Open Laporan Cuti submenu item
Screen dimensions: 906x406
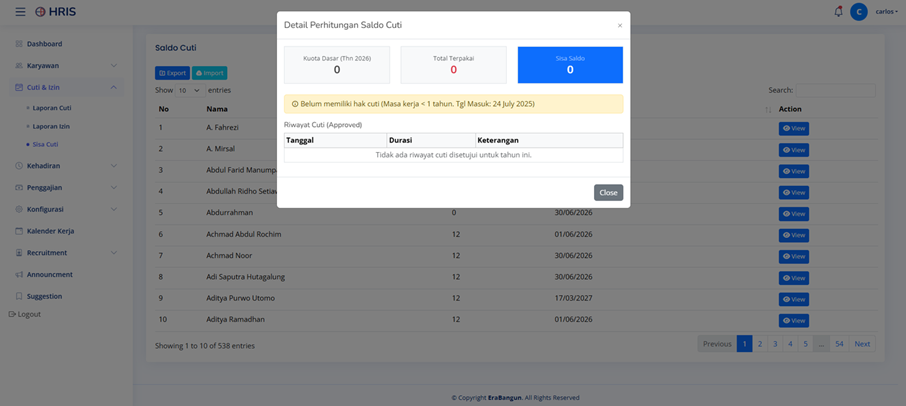52,108
